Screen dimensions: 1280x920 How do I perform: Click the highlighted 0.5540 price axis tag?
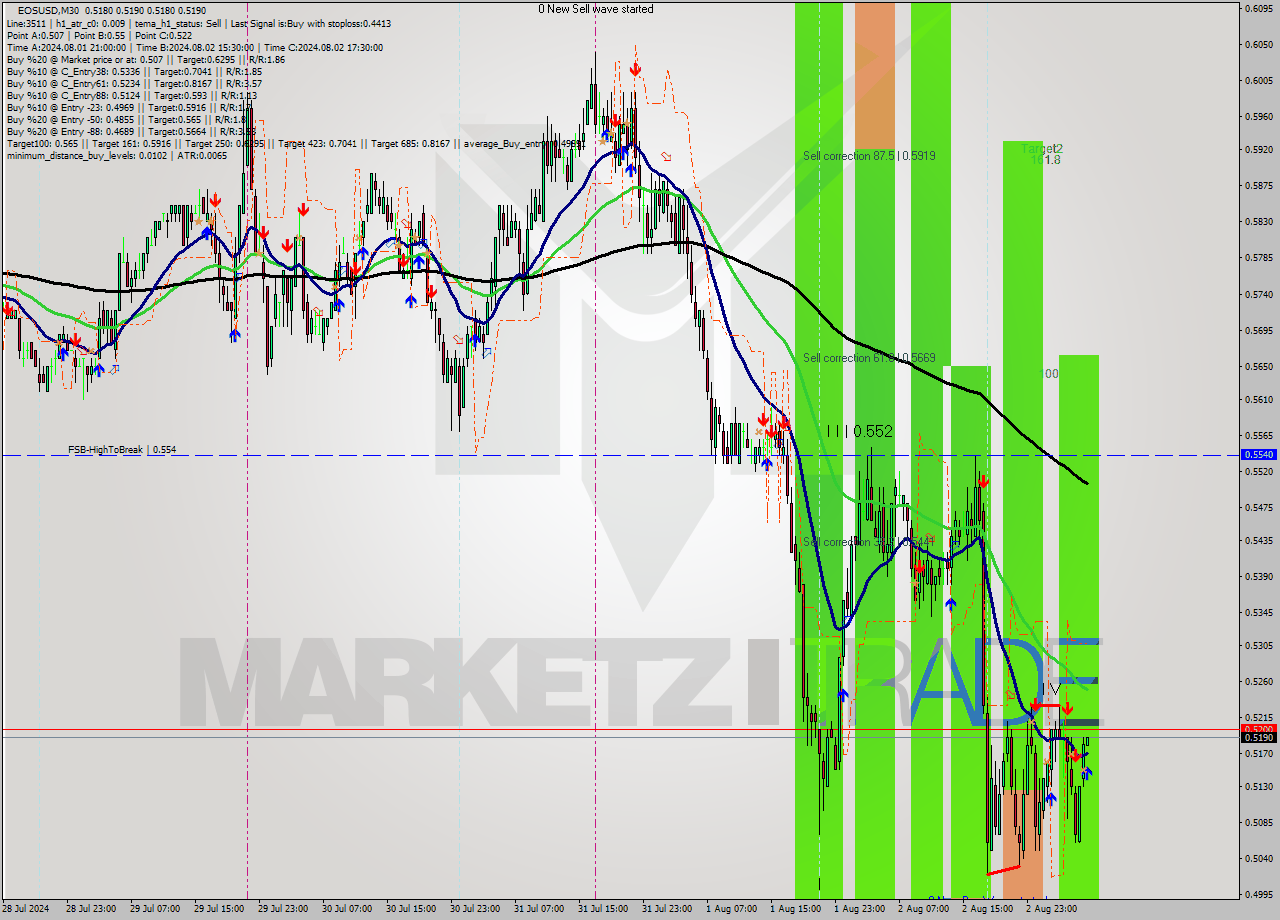(1258, 454)
